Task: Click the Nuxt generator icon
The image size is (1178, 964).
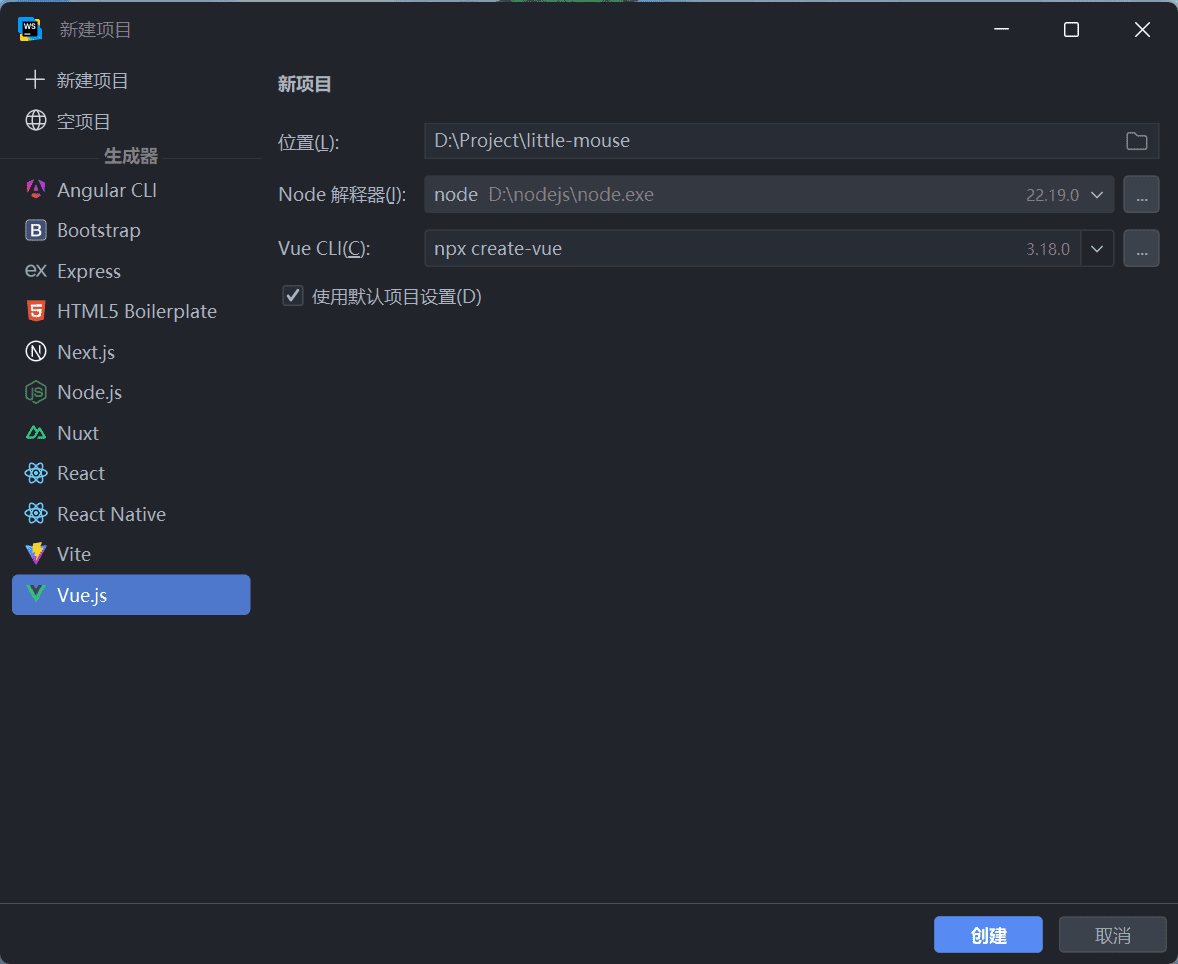Action: click(36, 433)
